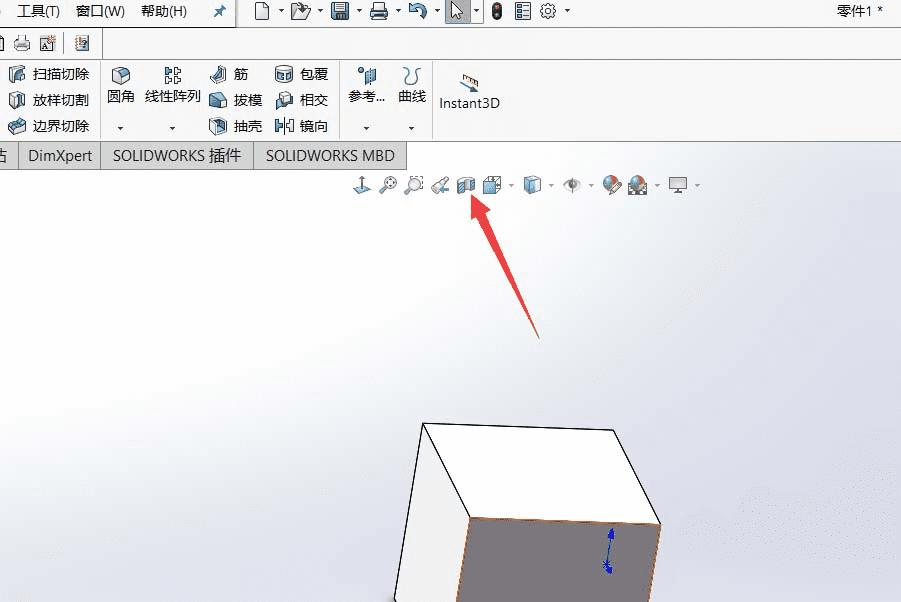901x602 pixels.
Task: Click the Zoom to Fit magnifier icon
Action: [x=388, y=185]
